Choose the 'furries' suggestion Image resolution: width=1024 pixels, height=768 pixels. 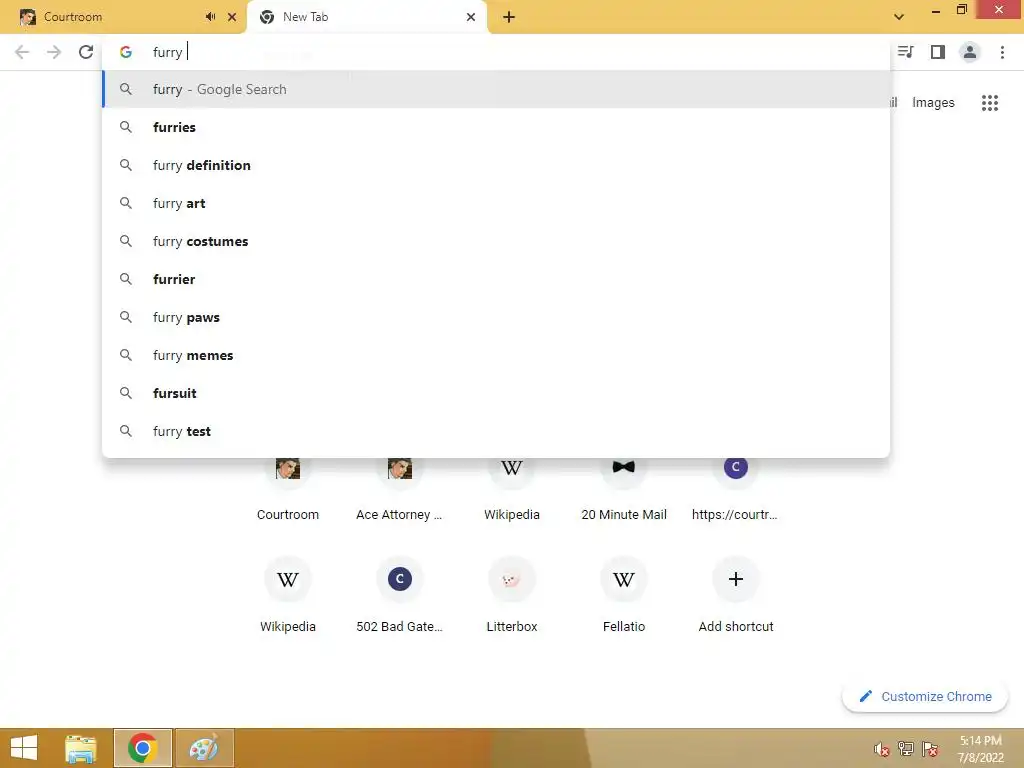pyautogui.click(x=496, y=127)
